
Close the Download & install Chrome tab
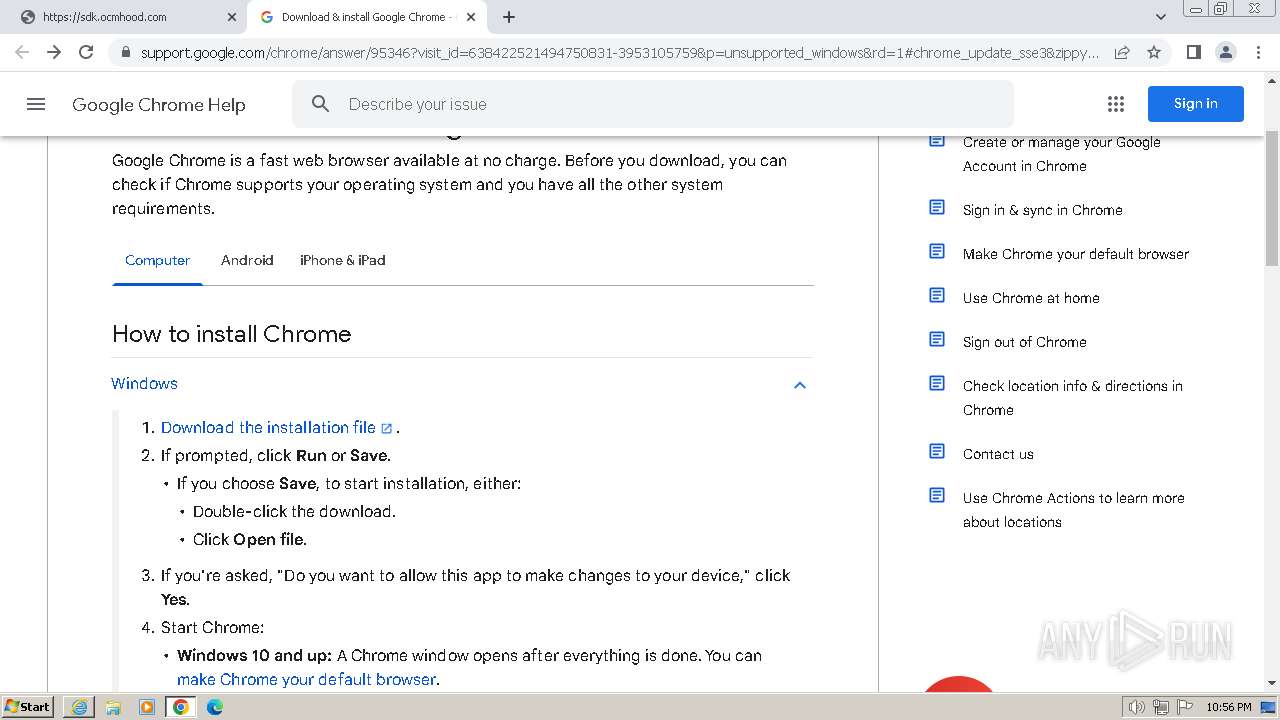(x=471, y=17)
